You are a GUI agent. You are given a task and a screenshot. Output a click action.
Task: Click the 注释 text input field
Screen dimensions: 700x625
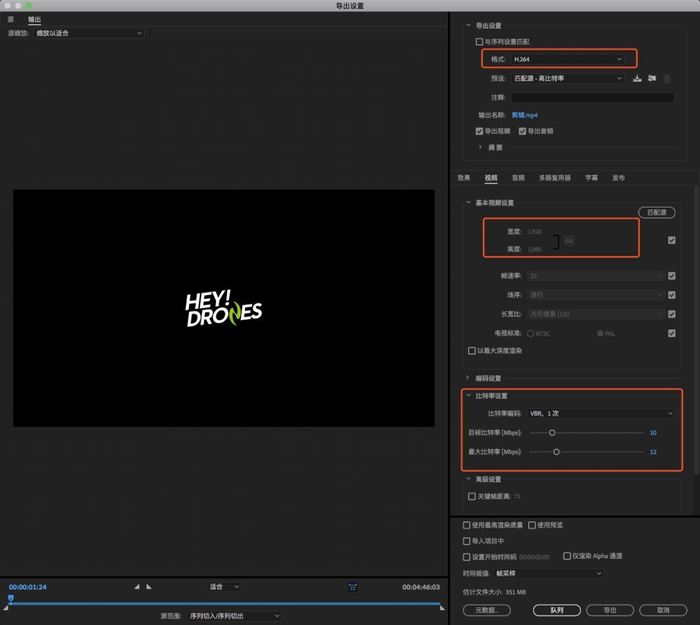pyautogui.click(x=592, y=97)
